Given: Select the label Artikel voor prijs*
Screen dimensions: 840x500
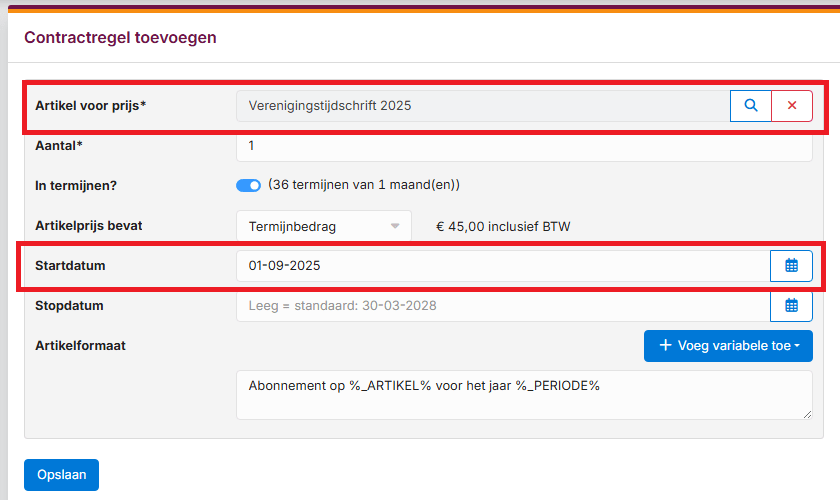Looking at the screenshot, I should (91, 106).
